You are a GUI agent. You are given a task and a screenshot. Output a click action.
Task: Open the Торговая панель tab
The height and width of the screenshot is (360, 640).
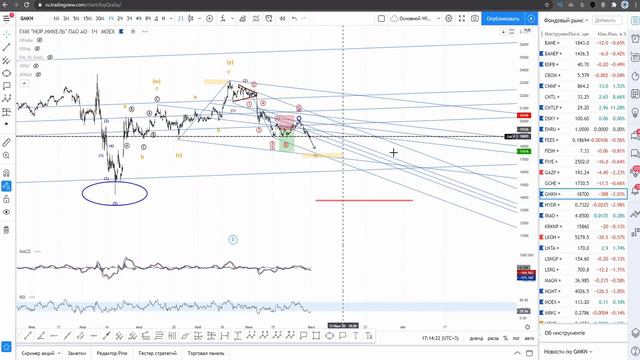pos(206,353)
